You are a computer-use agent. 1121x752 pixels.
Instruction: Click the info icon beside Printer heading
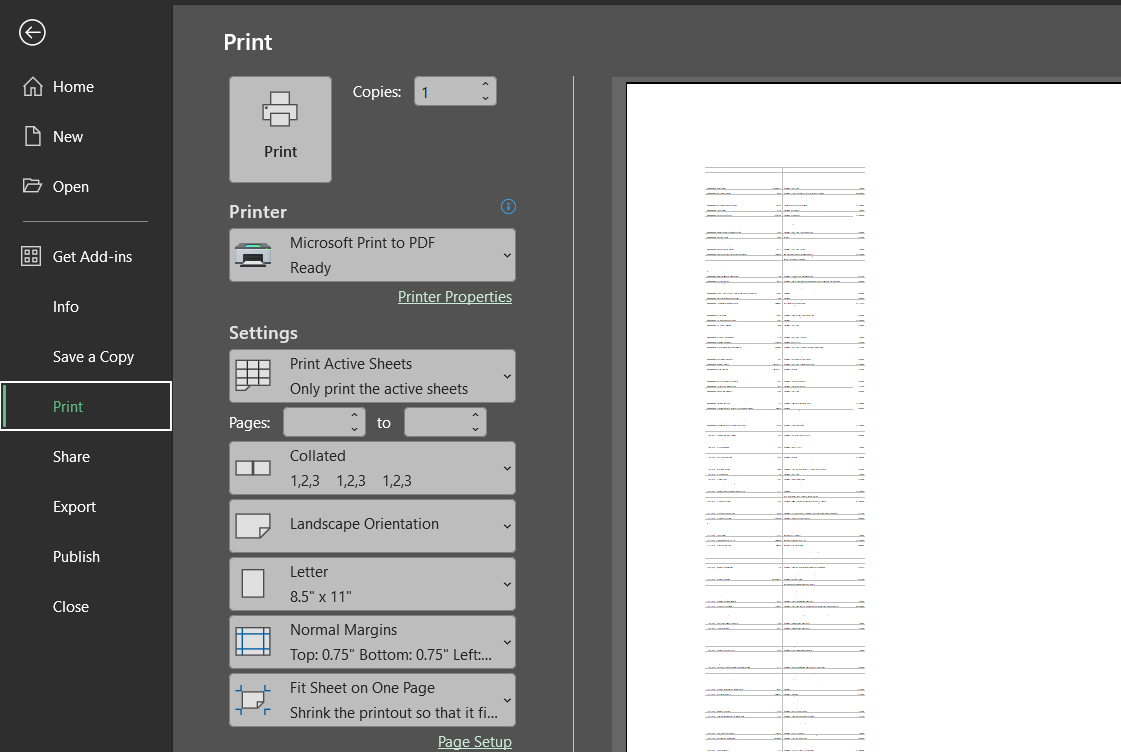(x=508, y=207)
